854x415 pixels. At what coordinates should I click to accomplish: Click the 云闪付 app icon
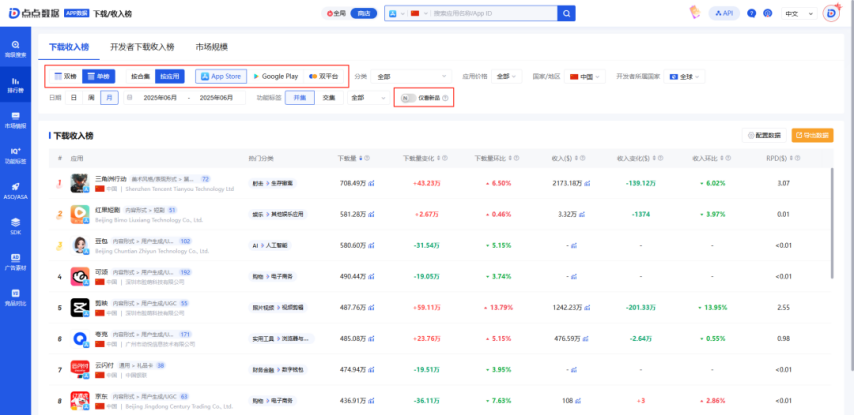(80, 370)
